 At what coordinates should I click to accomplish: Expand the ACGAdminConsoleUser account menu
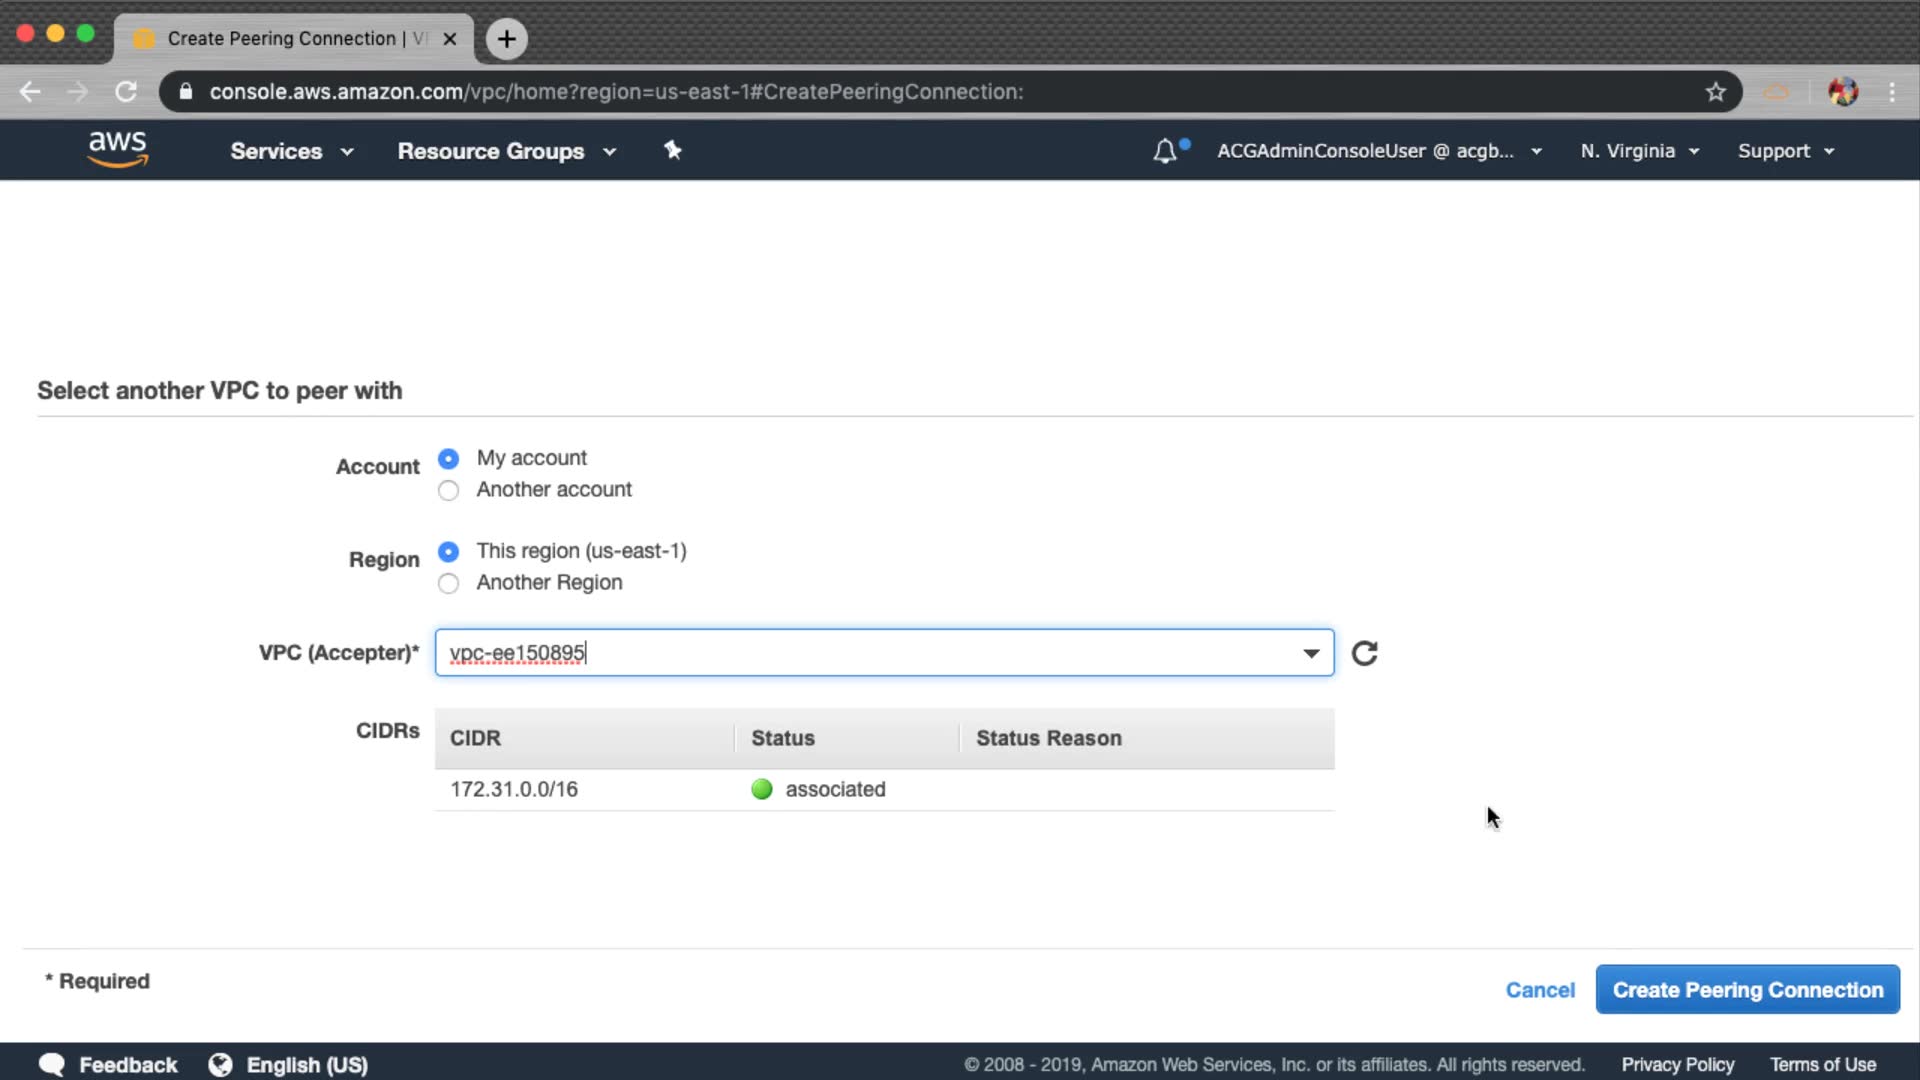1378,151
